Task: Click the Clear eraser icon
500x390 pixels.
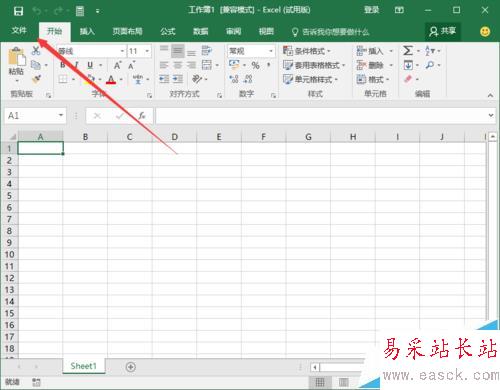Action: click(x=408, y=79)
